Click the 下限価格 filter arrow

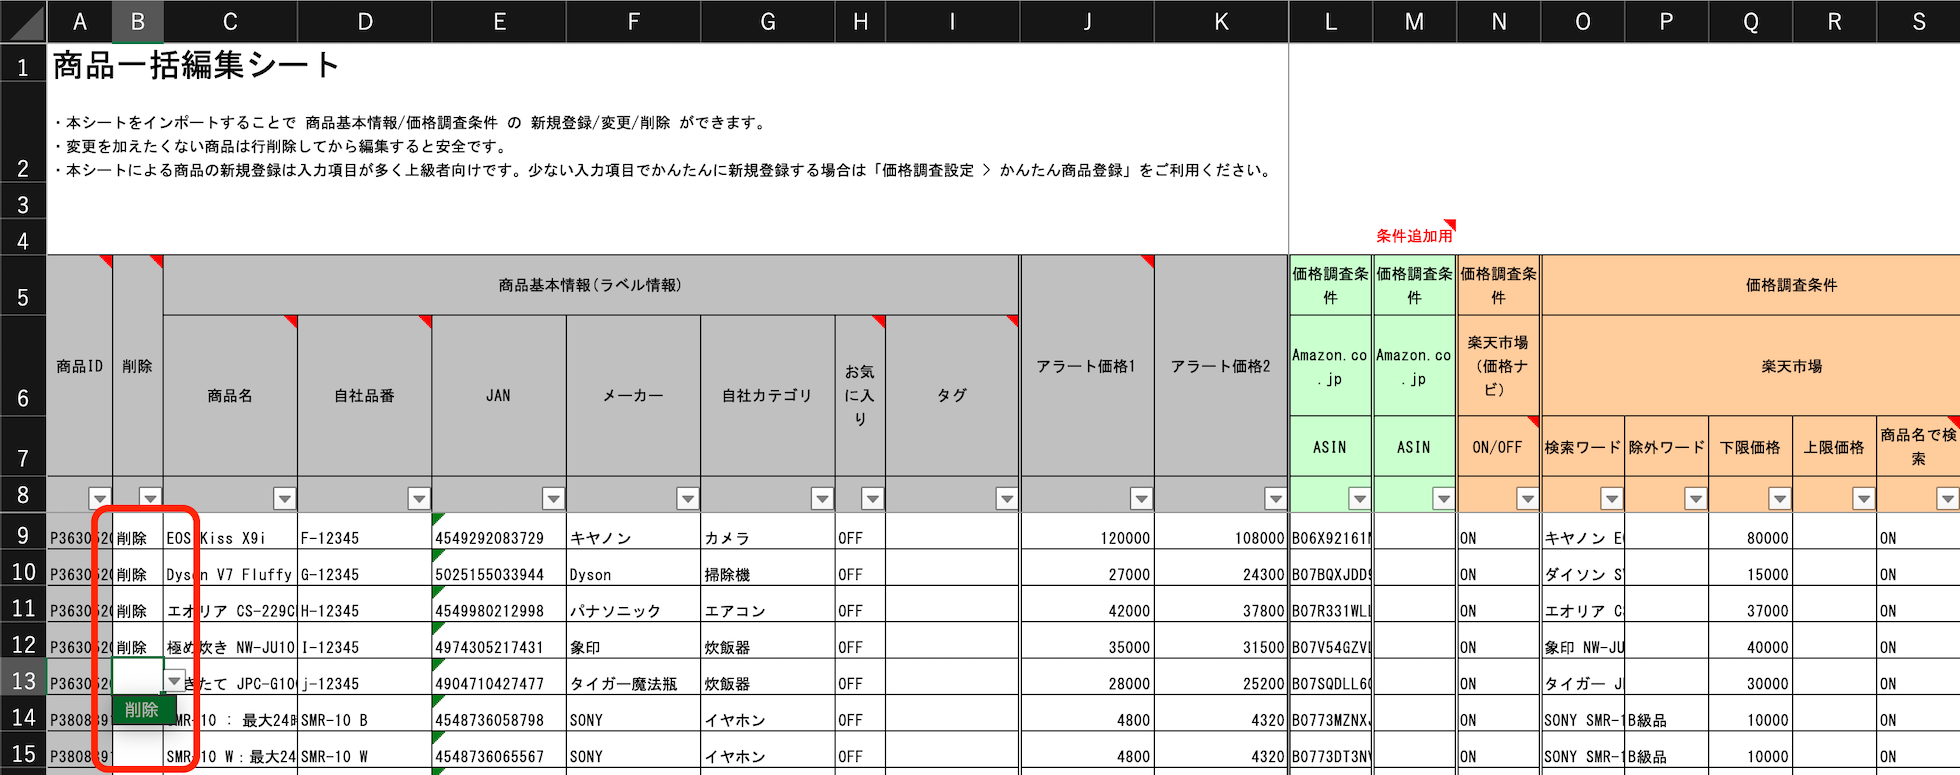pos(1779,498)
